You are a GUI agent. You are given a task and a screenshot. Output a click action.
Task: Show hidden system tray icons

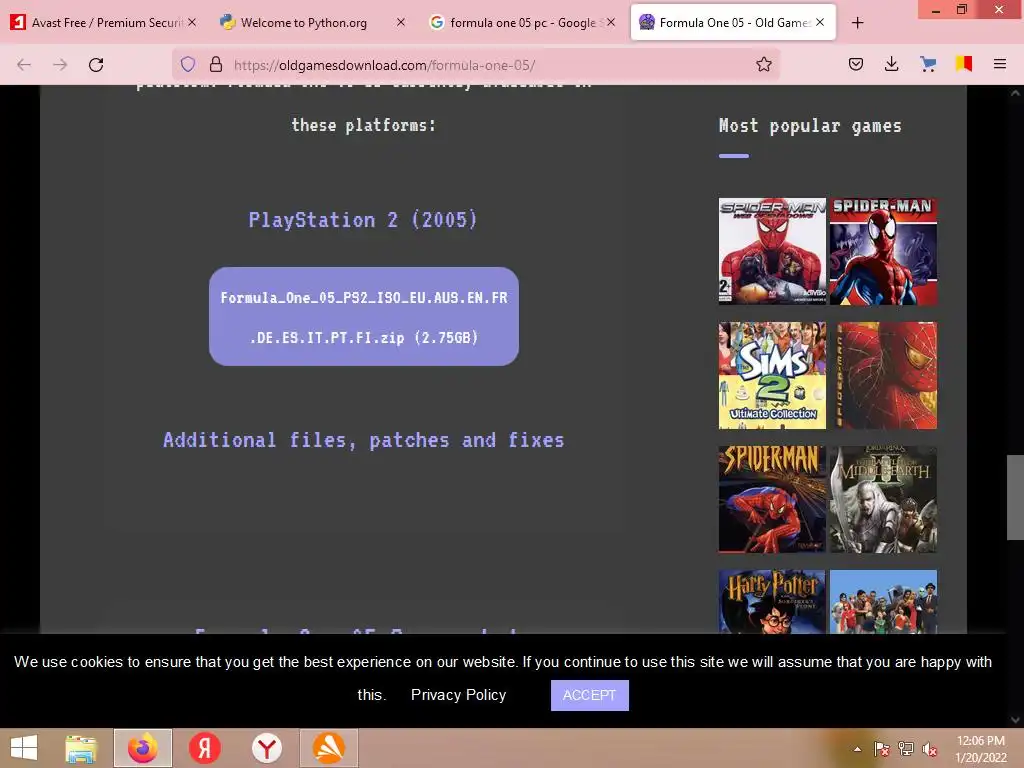[857, 749]
